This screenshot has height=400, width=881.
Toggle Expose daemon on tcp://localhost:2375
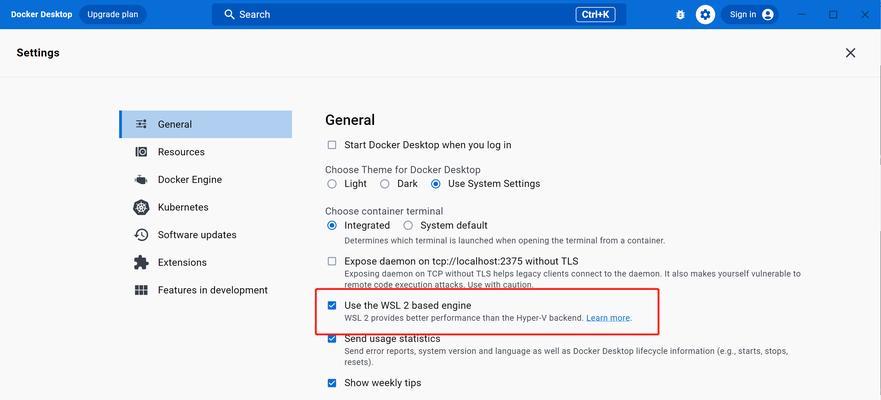tap(332, 261)
